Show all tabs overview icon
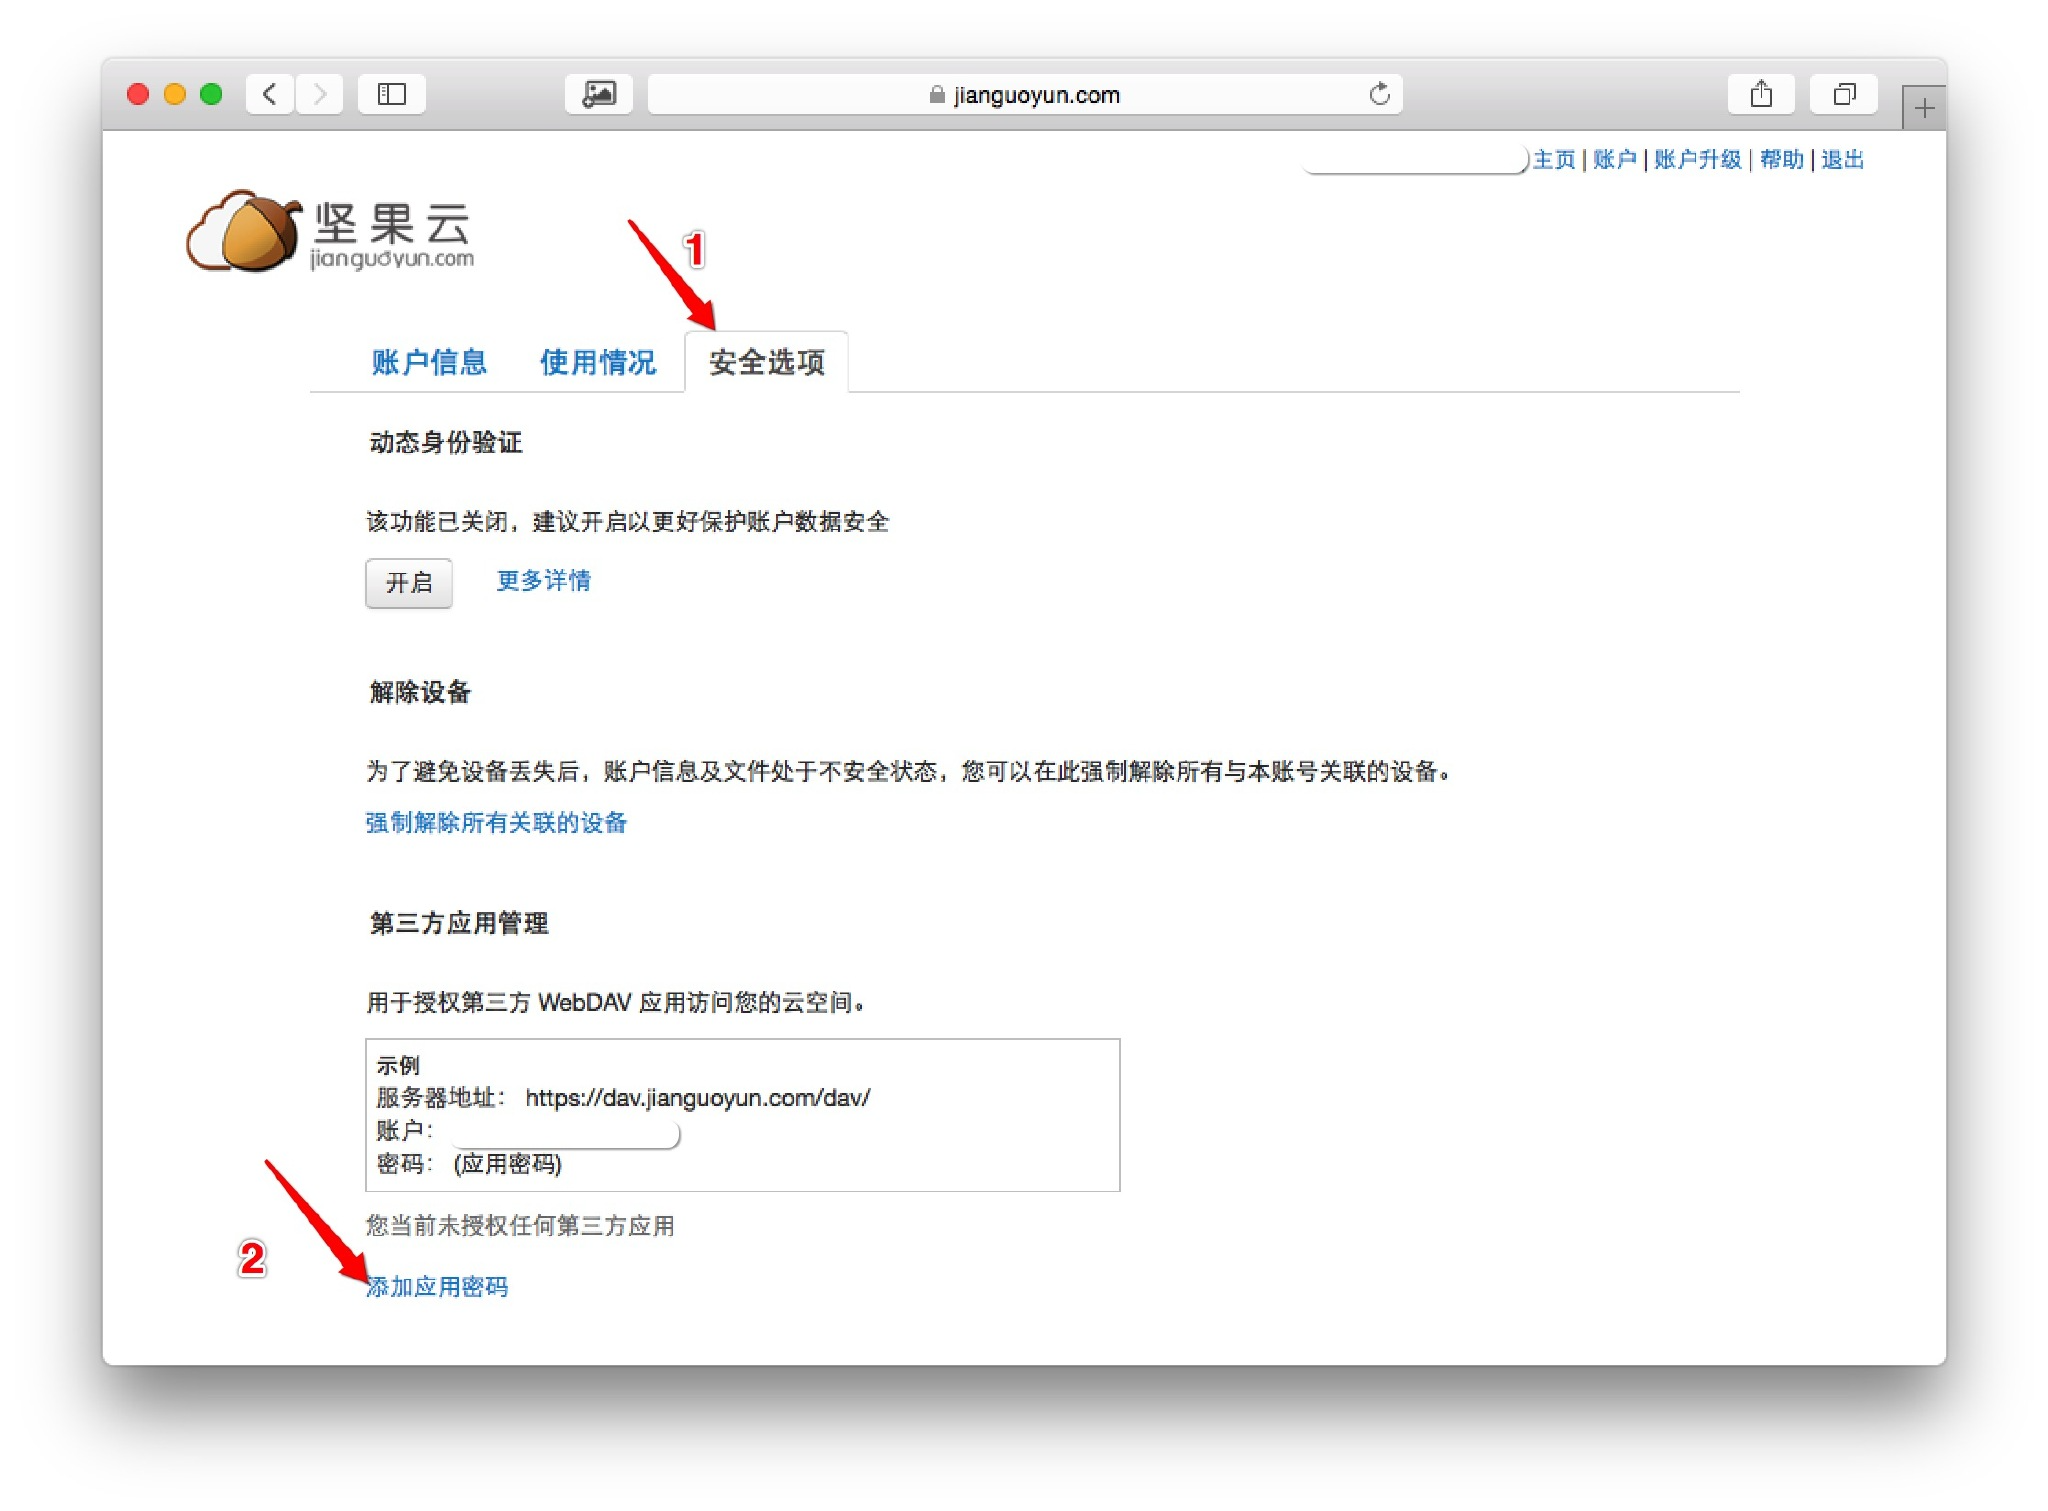The width and height of the screenshot is (2048, 1511). [x=1844, y=94]
